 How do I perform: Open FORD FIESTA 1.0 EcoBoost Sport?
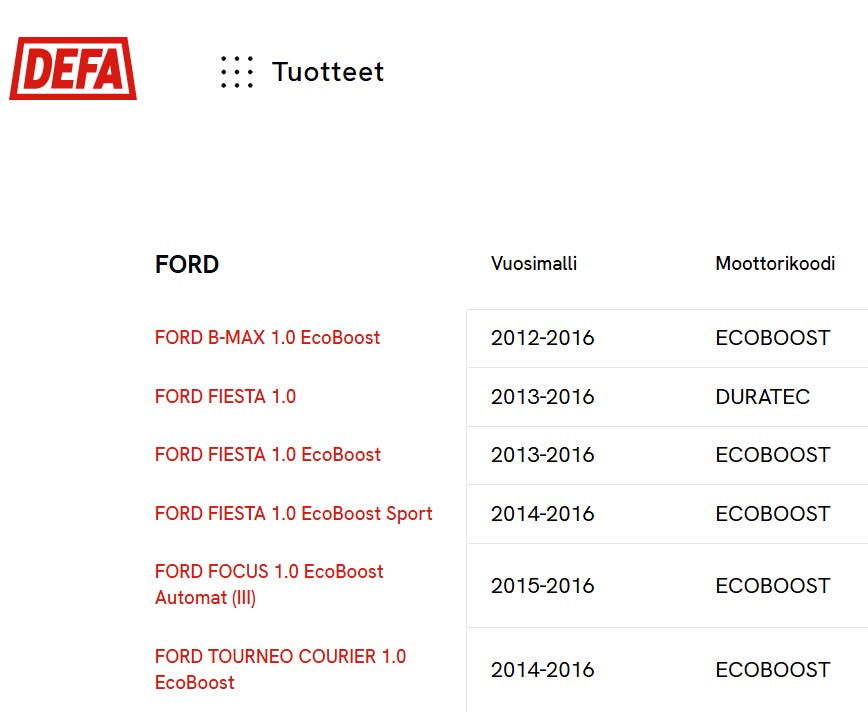(293, 514)
